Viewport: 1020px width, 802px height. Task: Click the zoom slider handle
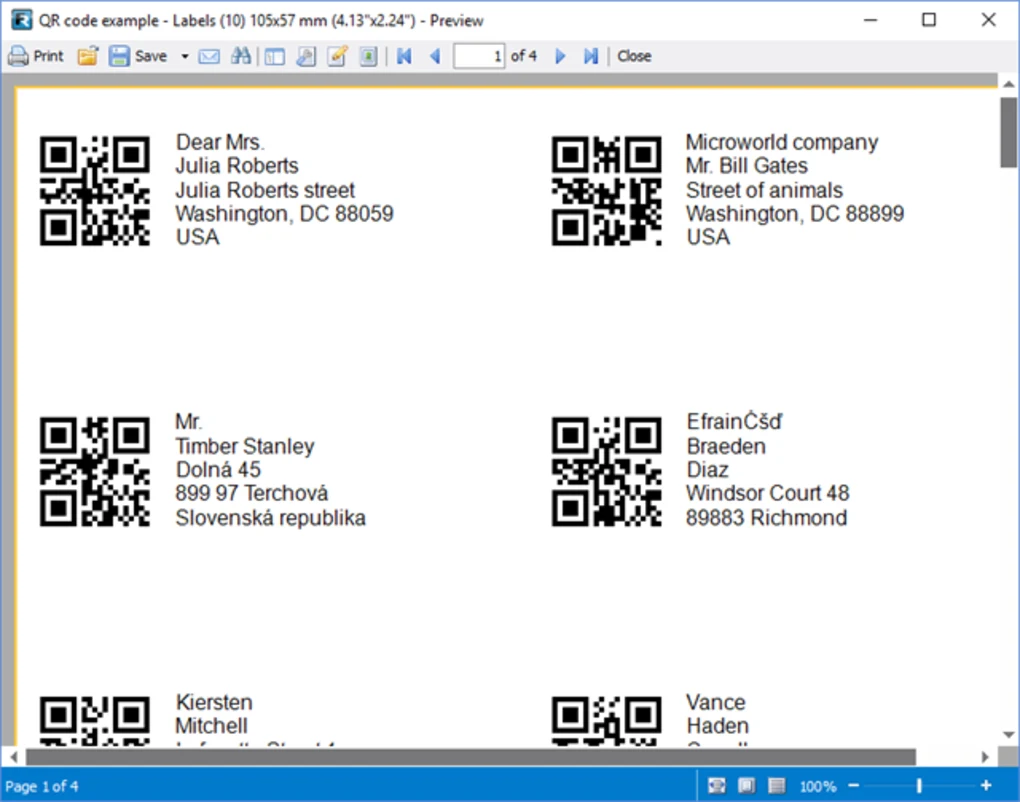[919, 786]
